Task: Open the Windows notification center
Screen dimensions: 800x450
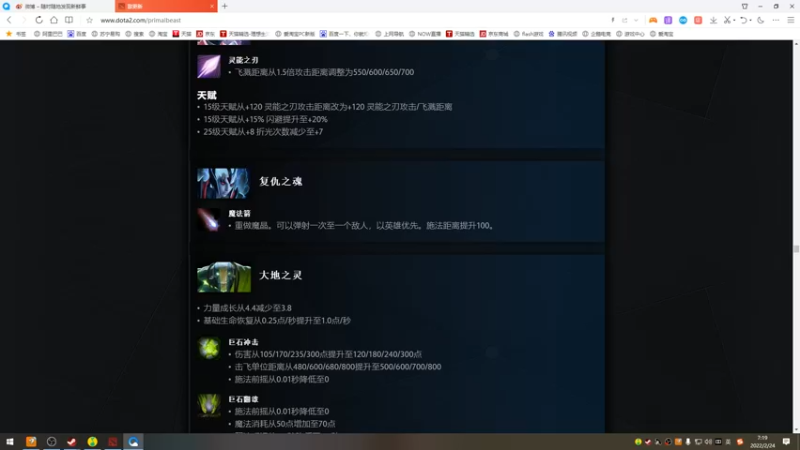Action: click(786, 442)
